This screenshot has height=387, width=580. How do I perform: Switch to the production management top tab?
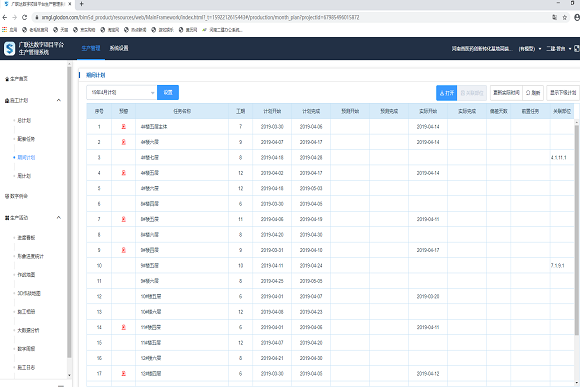point(91,48)
